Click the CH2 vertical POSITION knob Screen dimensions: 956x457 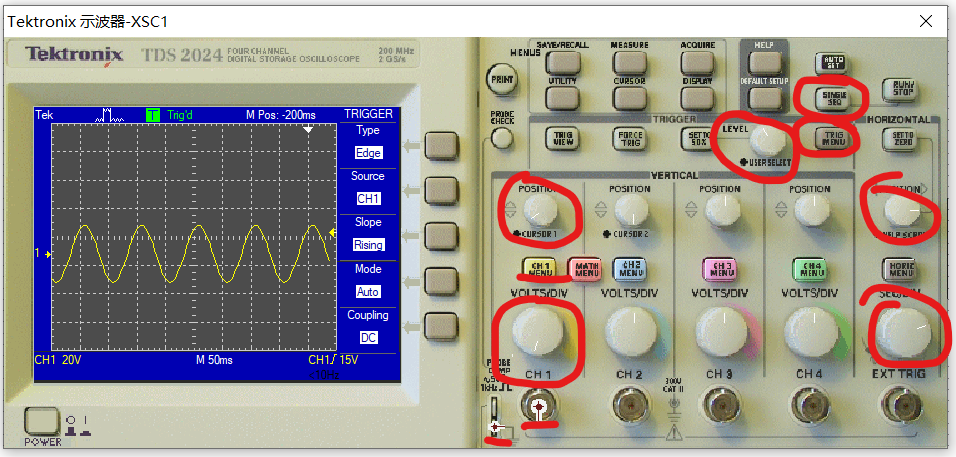(x=631, y=210)
